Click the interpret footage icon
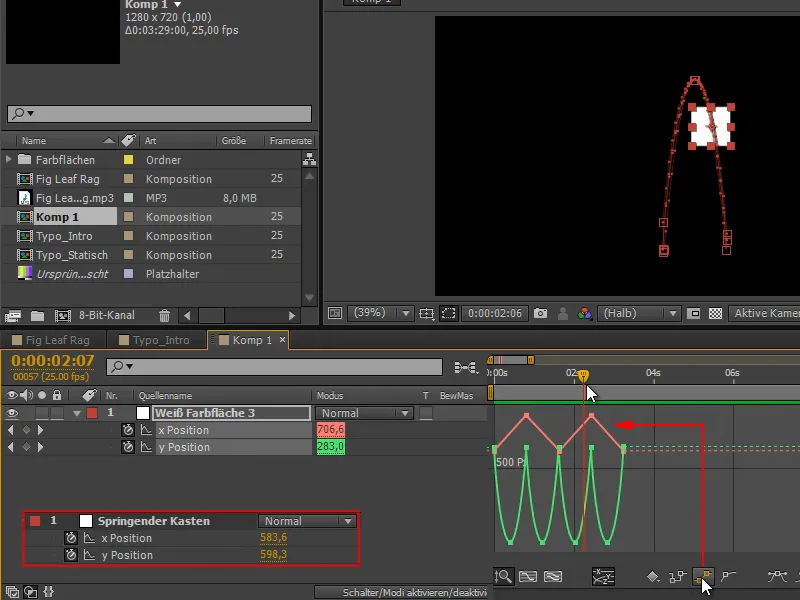The height and width of the screenshot is (600, 800). coord(13,316)
